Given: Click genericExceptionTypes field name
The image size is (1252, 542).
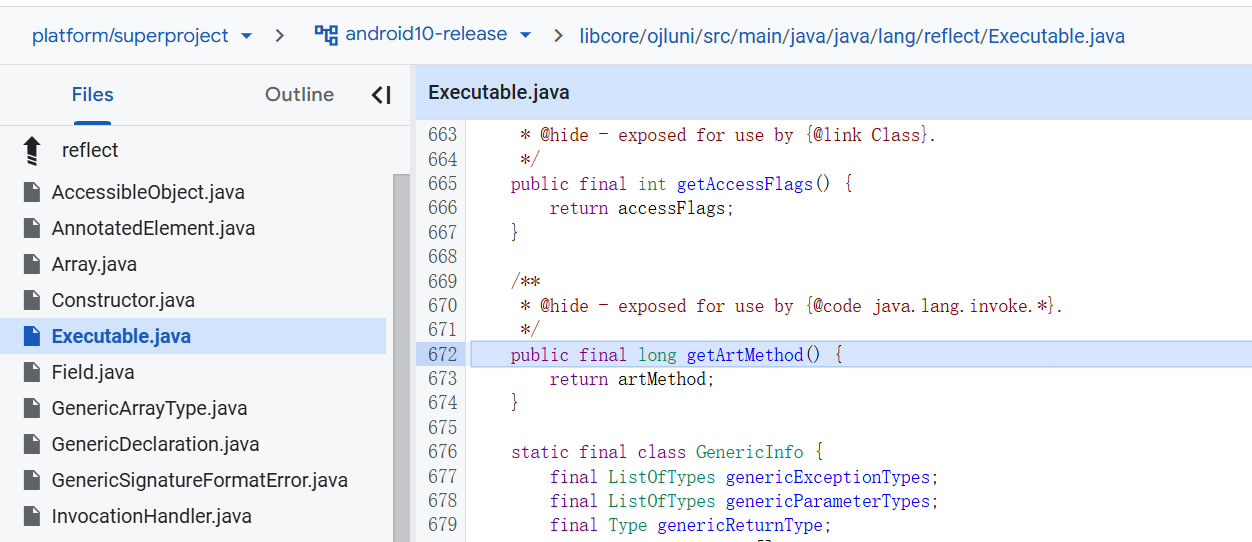Looking at the screenshot, I should point(828,477).
